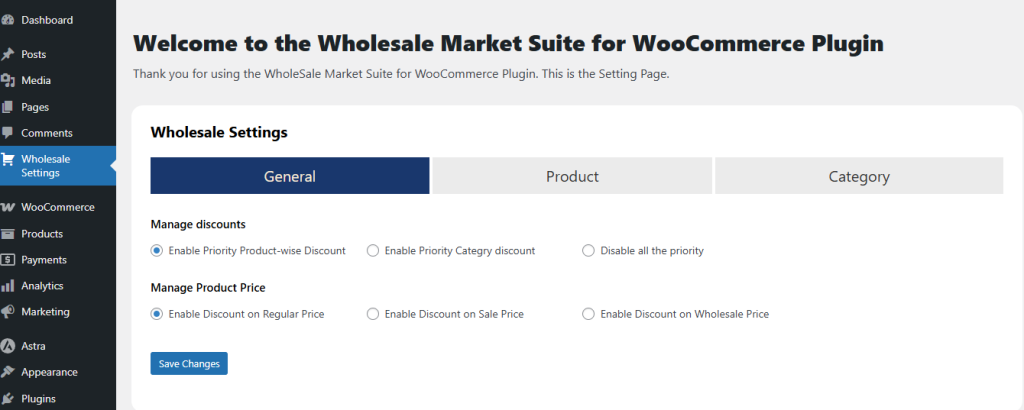Viewport: 1024px width, 410px height.
Task: Open the Payments menu link
Action: [44, 260]
